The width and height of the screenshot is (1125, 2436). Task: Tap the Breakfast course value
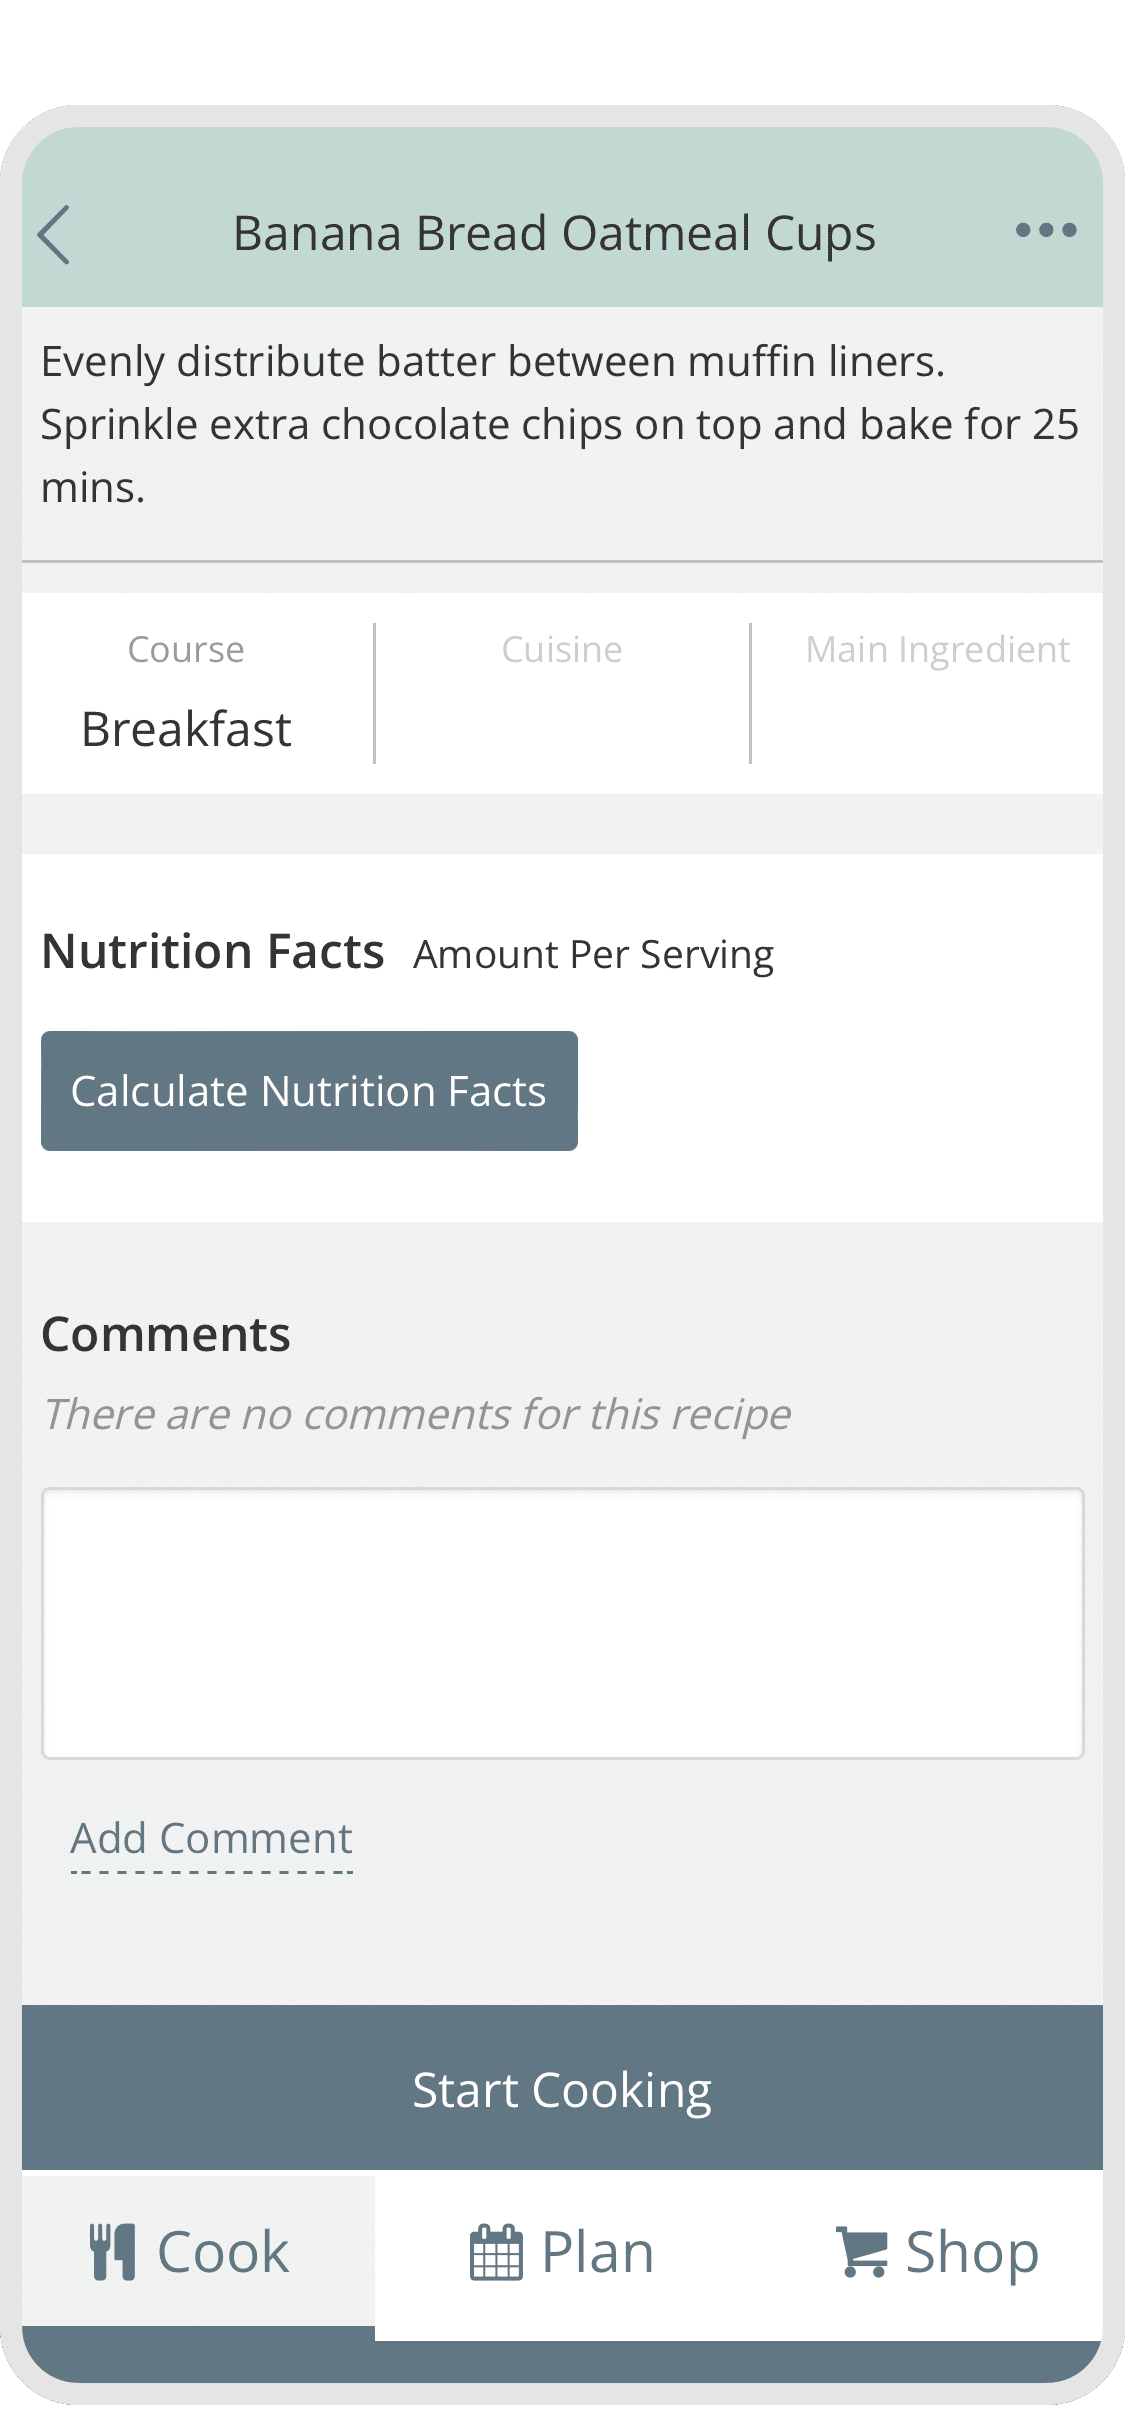186,729
